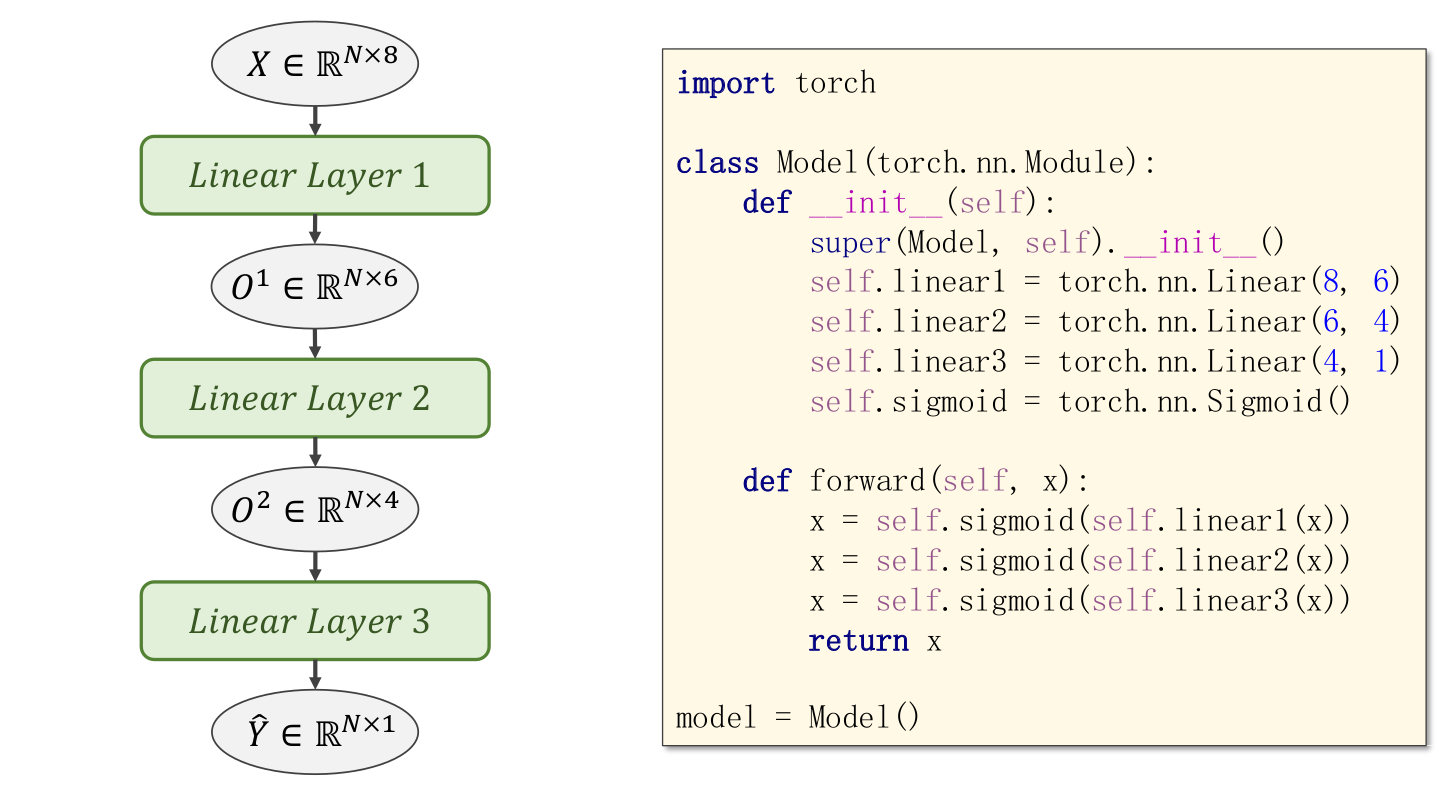This screenshot has width=1450, height=788.
Task: Click the 'model = Model()' code line
Action: (x=798, y=718)
